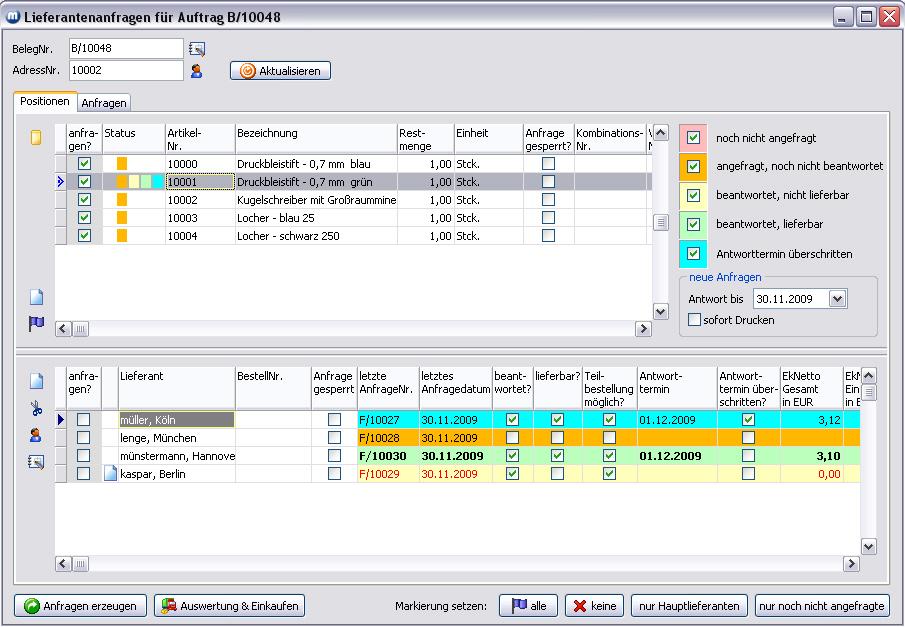The width and height of the screenshot is (905, 627).
Task: Click the person icon beside AdressNr.
Action: (x=196, y=70)
